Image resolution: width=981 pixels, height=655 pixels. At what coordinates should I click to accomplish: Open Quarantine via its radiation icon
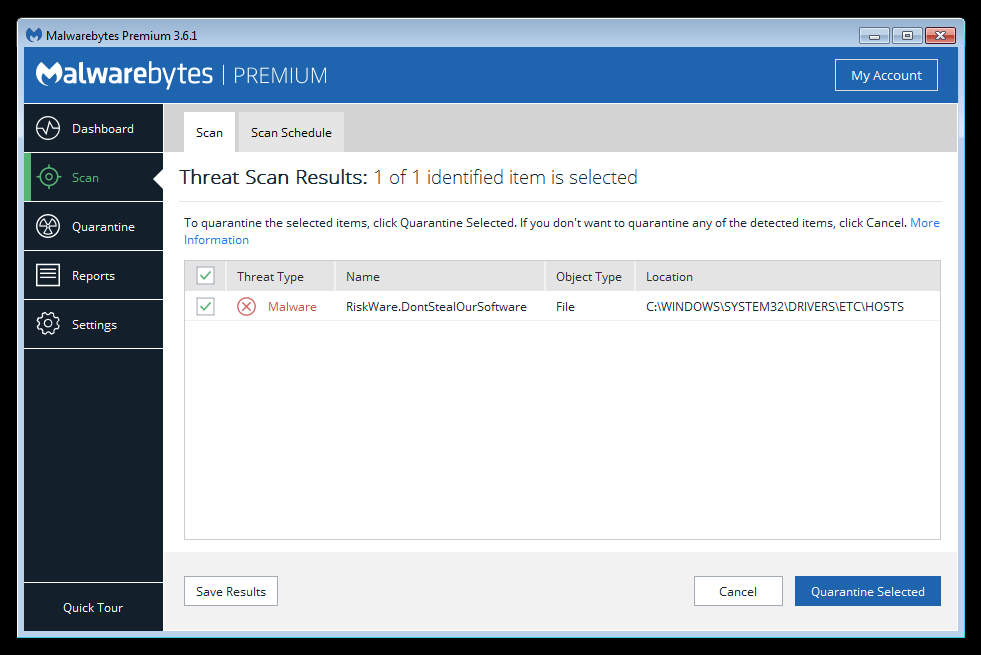point(48,227)
